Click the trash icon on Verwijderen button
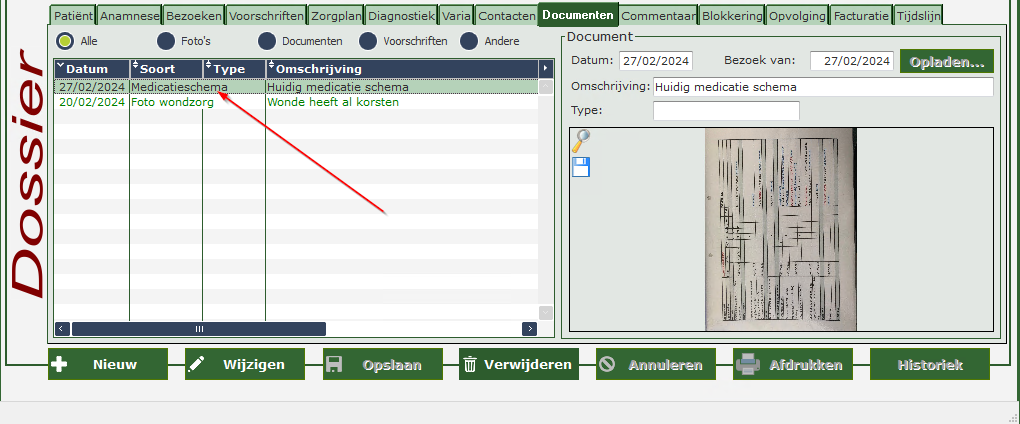Viewport: 1020px width, 424px height. [x=470, y=365]
